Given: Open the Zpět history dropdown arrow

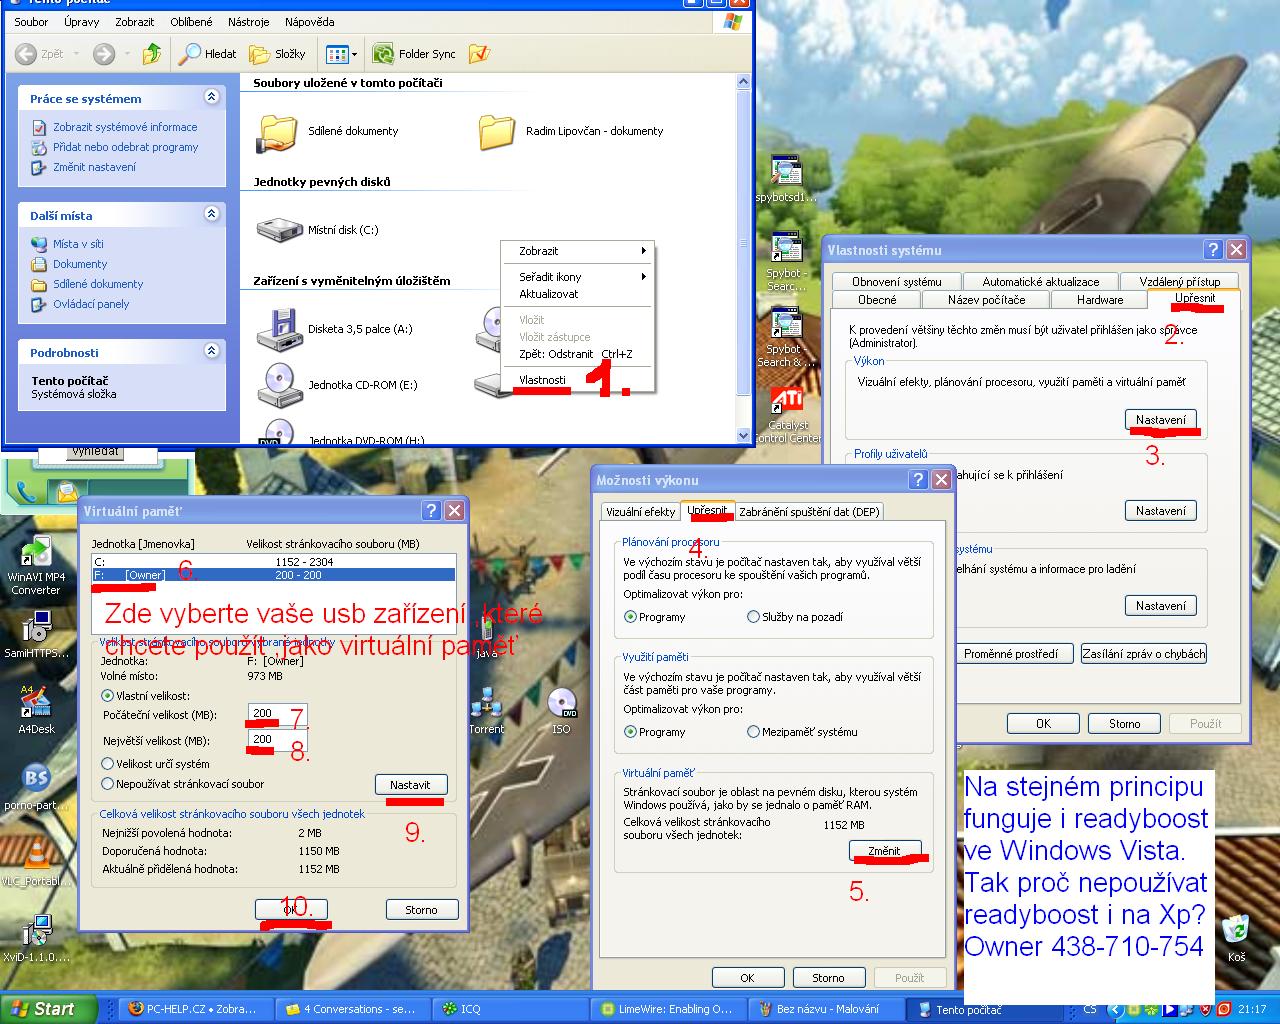Looking at the screenshot, I should tap(78, 54).
